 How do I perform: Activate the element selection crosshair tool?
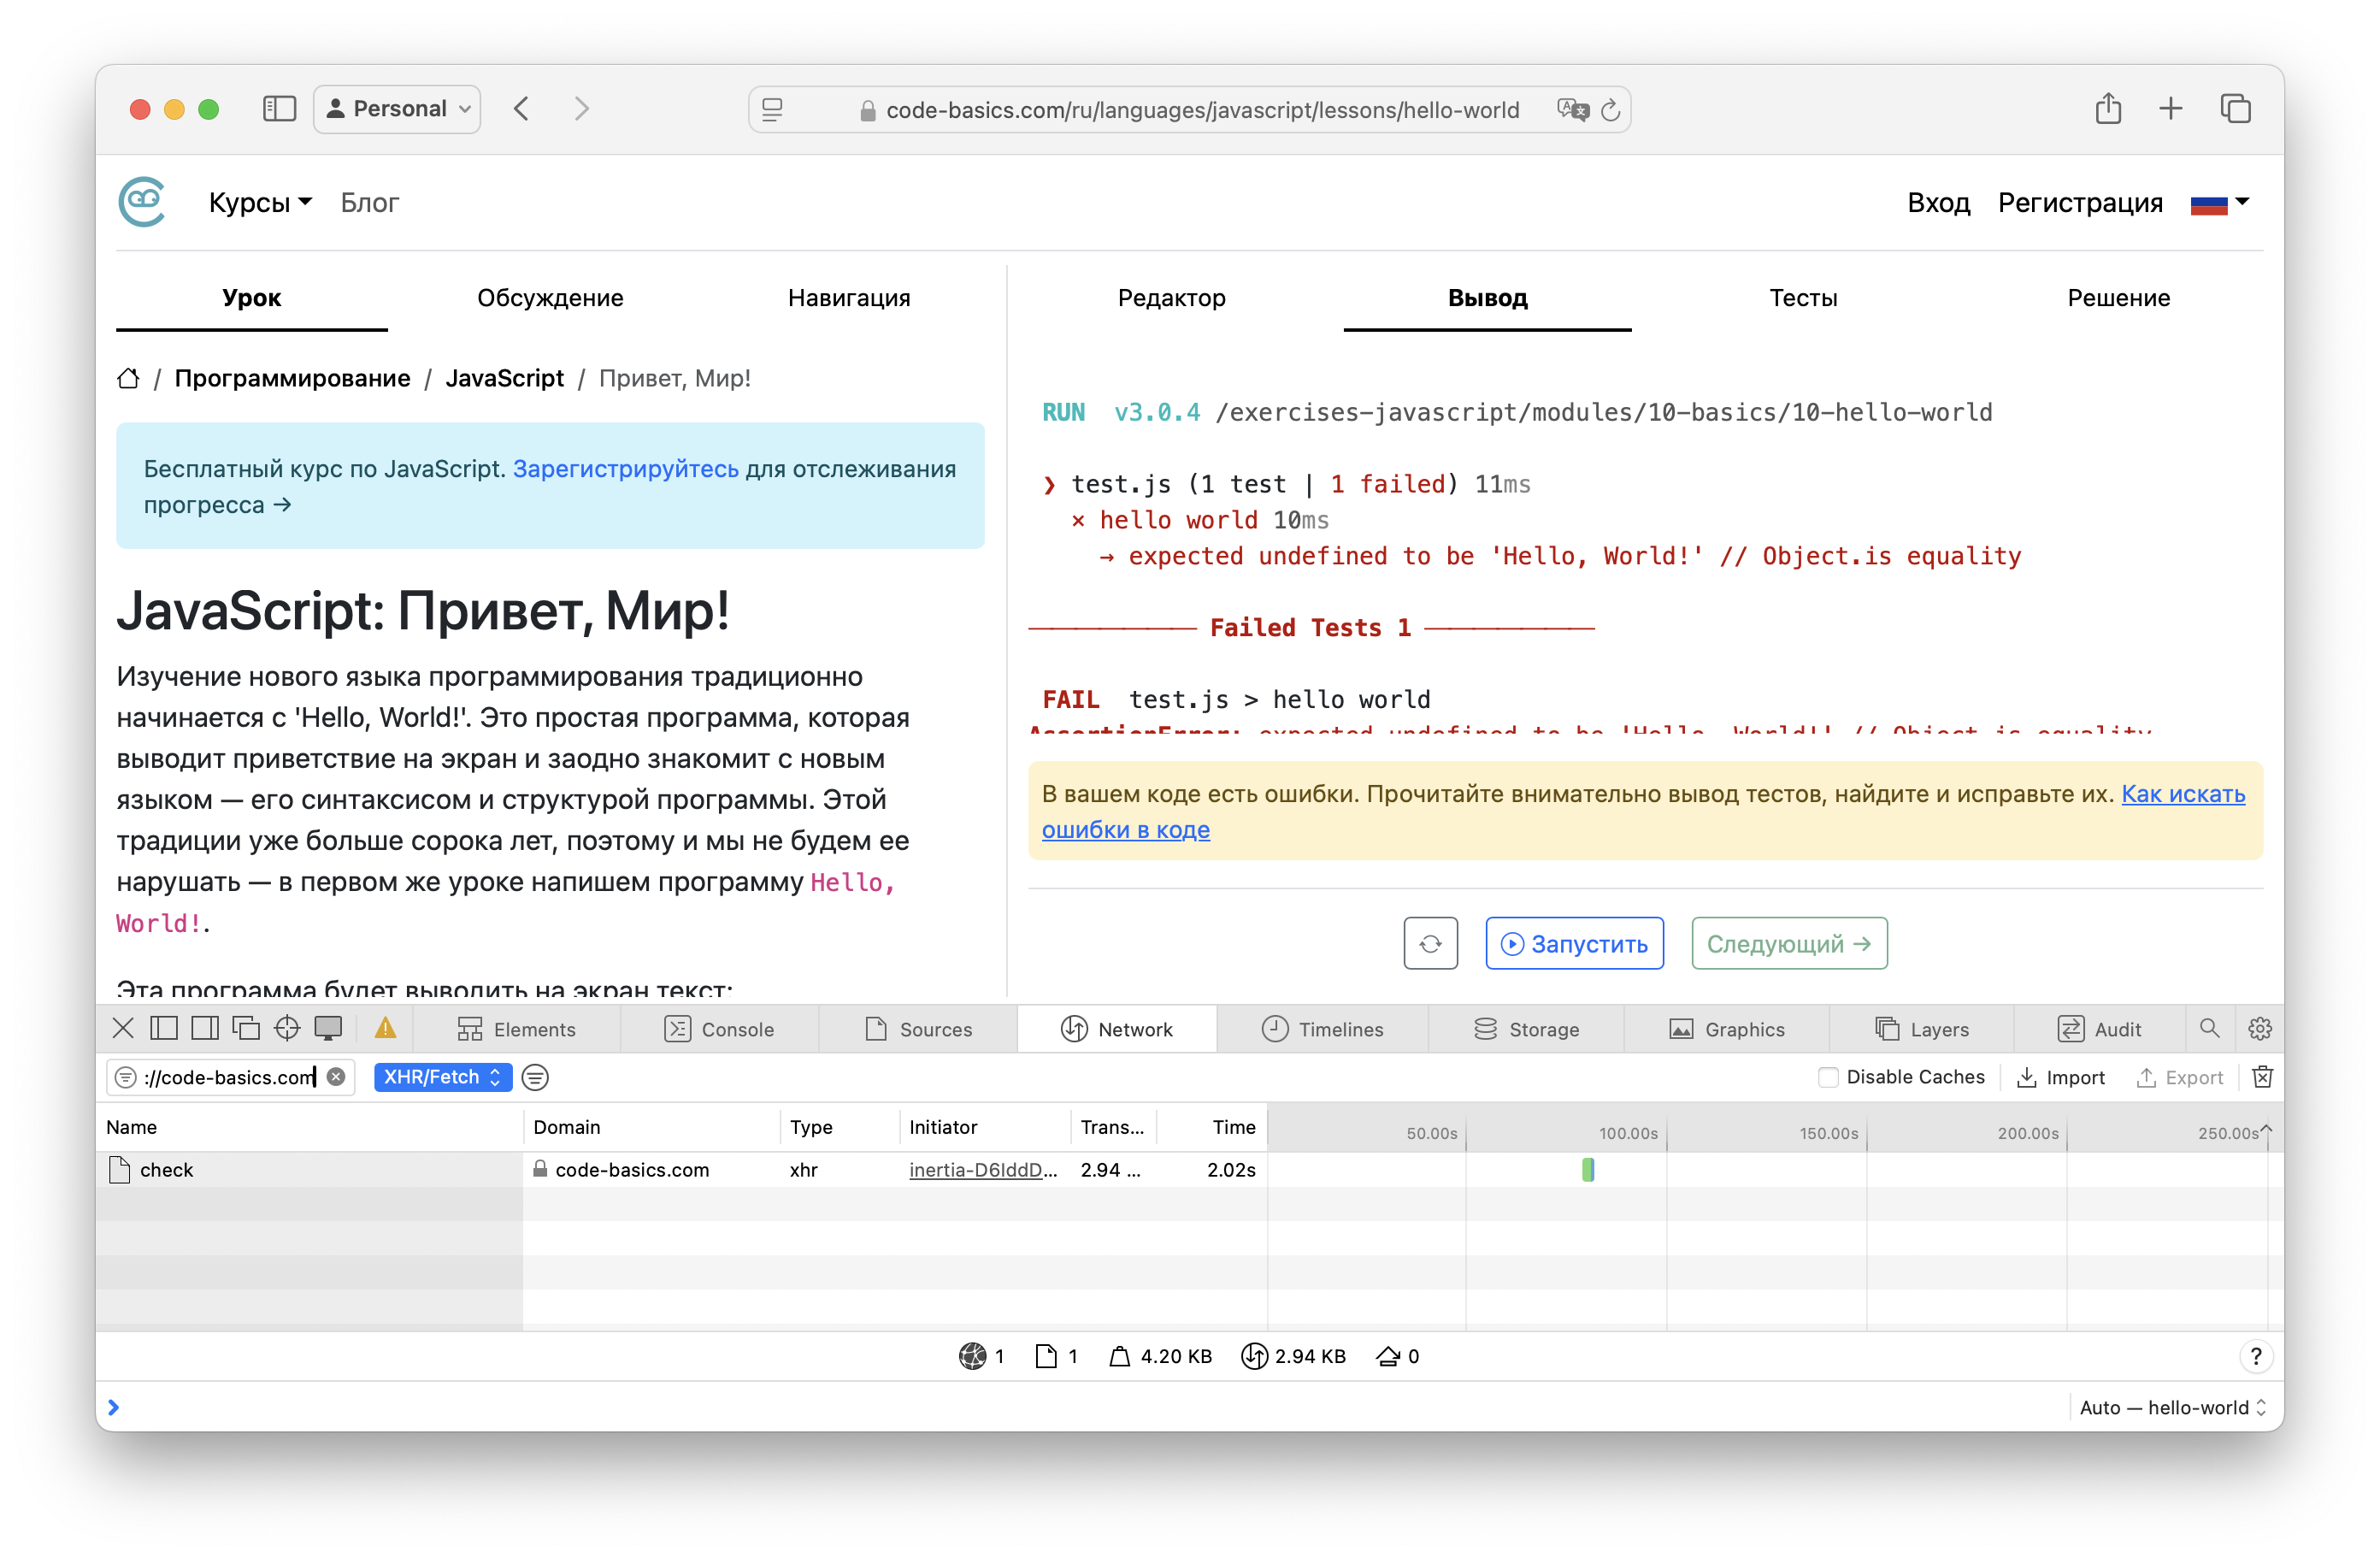[x=287, y=1028]
